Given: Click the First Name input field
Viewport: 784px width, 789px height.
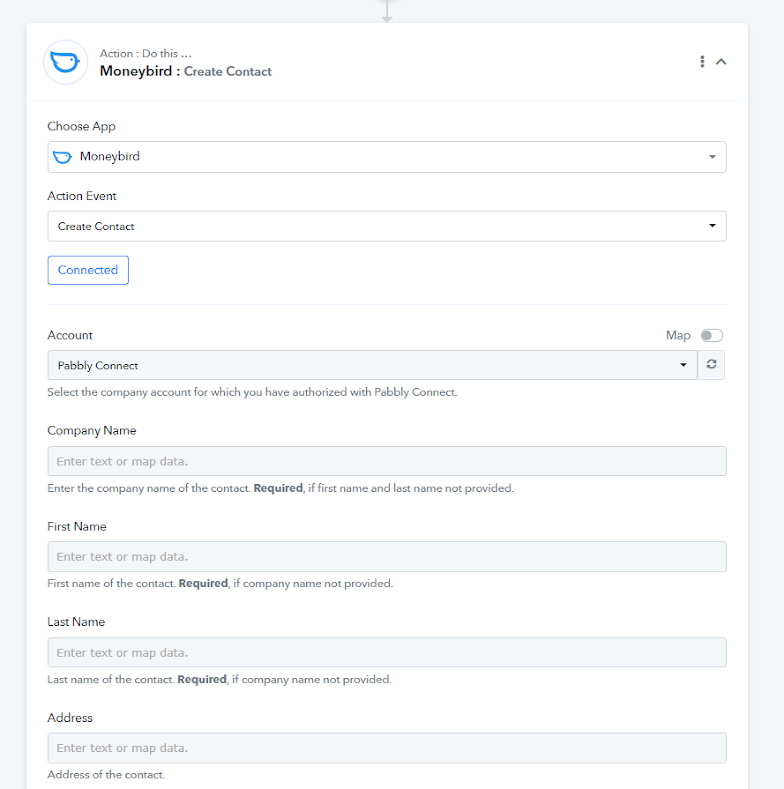Looking at the screenshot, I should click(x=386, y=557).
